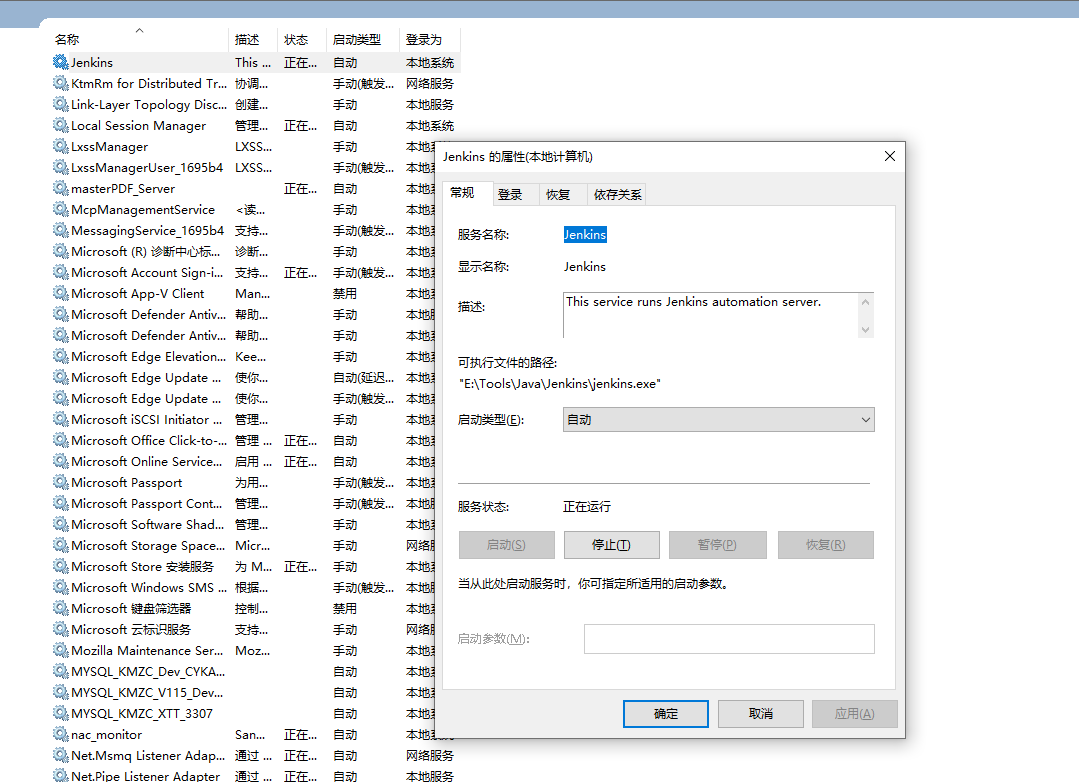
Task: Sort services by 登录为 column header
Action: (429, 40)
